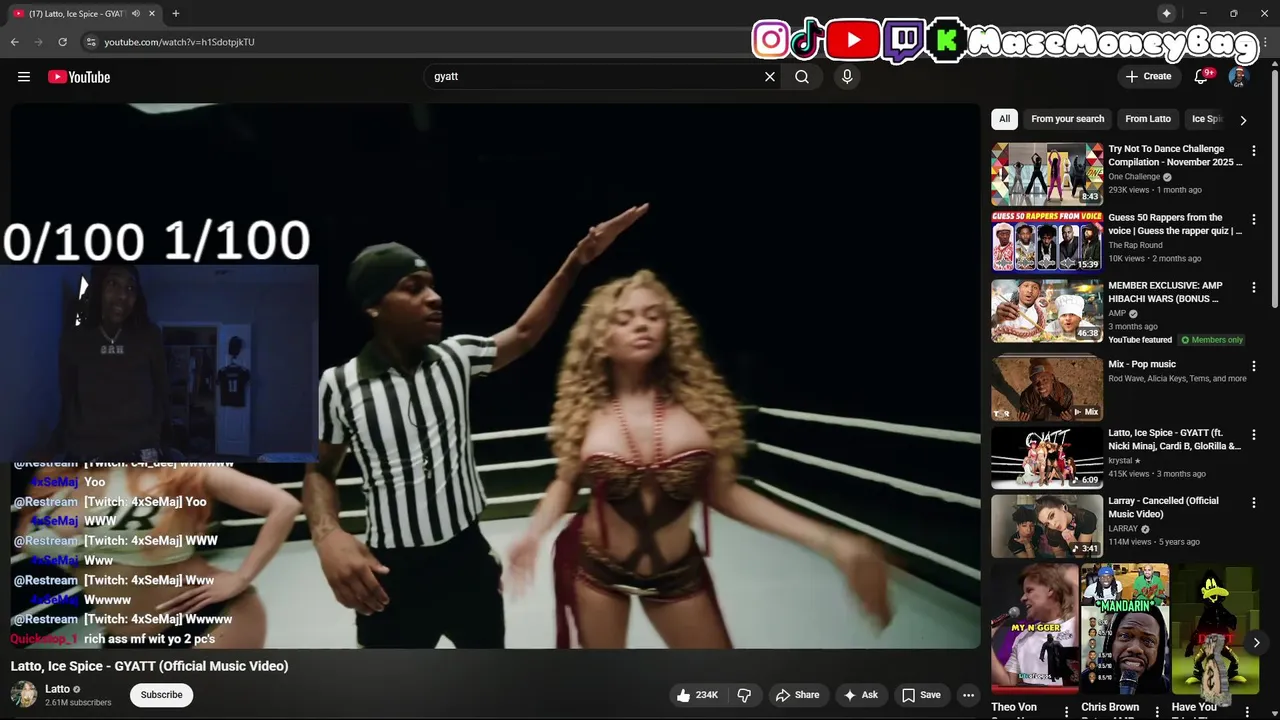The width and height of the screenshot is (1280, 720).
Task: Click the video title text
Action: (149, 666)
